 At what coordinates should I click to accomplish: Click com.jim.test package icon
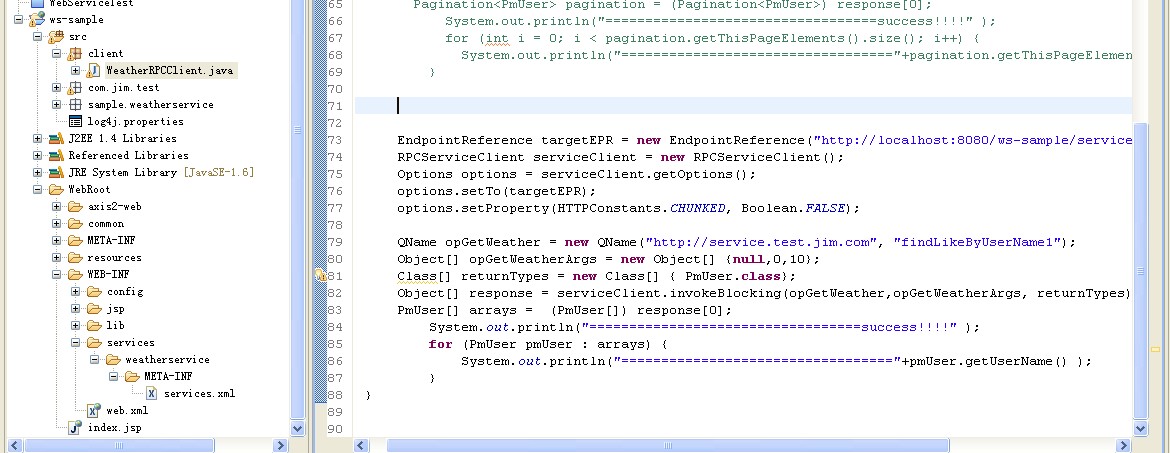click(75, 87)
